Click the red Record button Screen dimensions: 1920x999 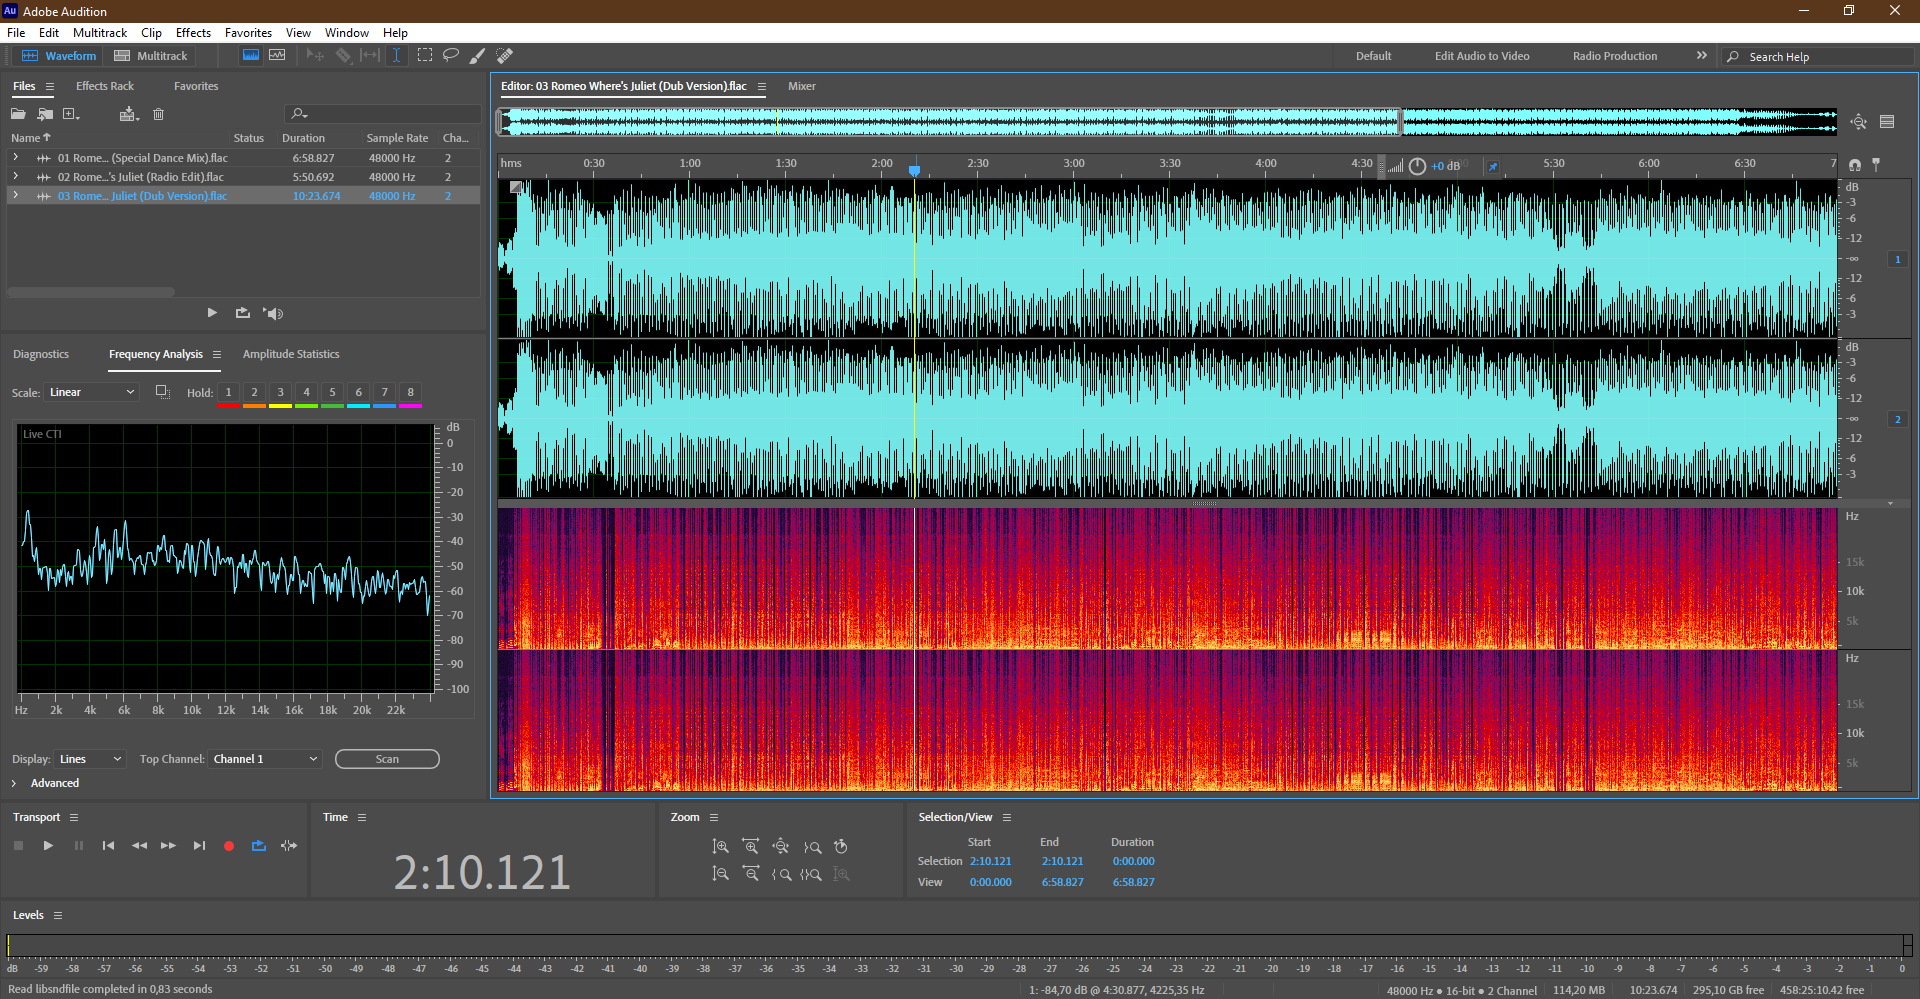(x=229, y=846)
